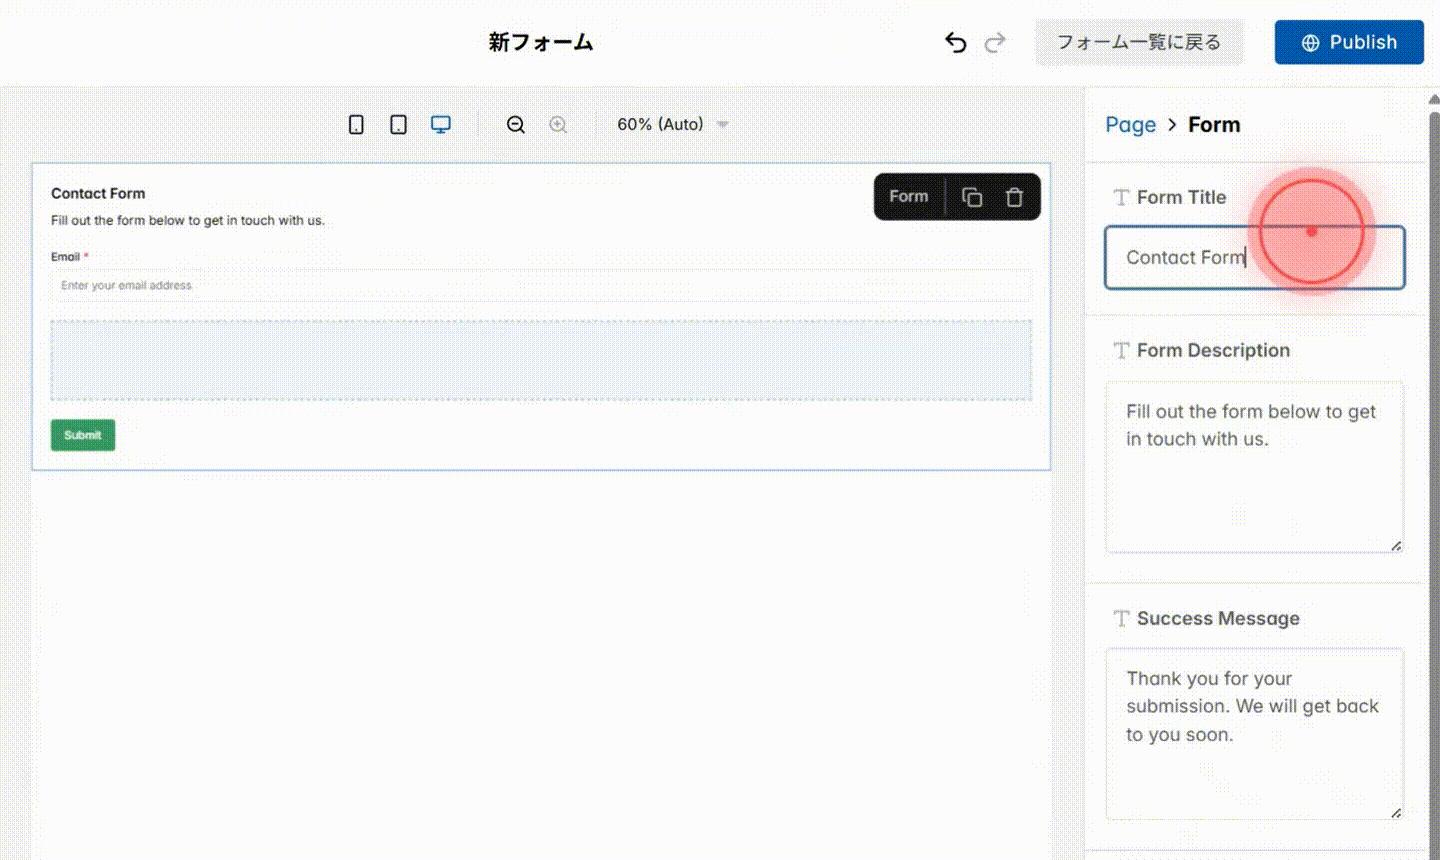Undo the last change

pyautogui.click(x=955, y=42)
